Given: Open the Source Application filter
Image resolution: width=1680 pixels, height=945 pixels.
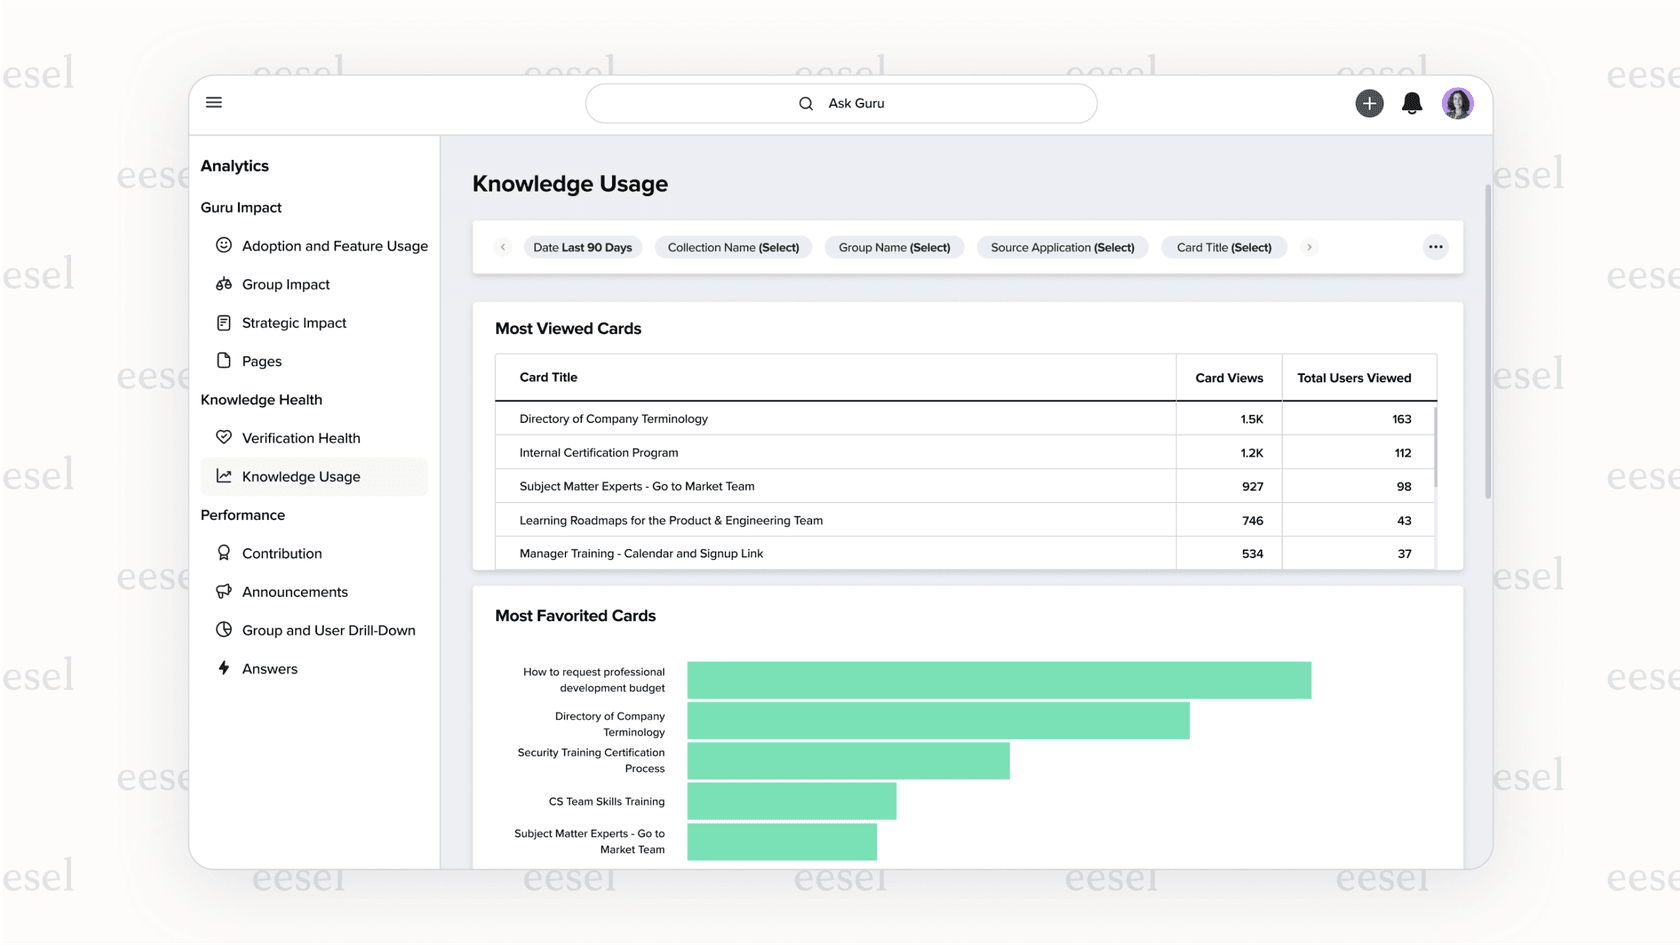Looking at the screenshot, I should [x=1062, y=247].
